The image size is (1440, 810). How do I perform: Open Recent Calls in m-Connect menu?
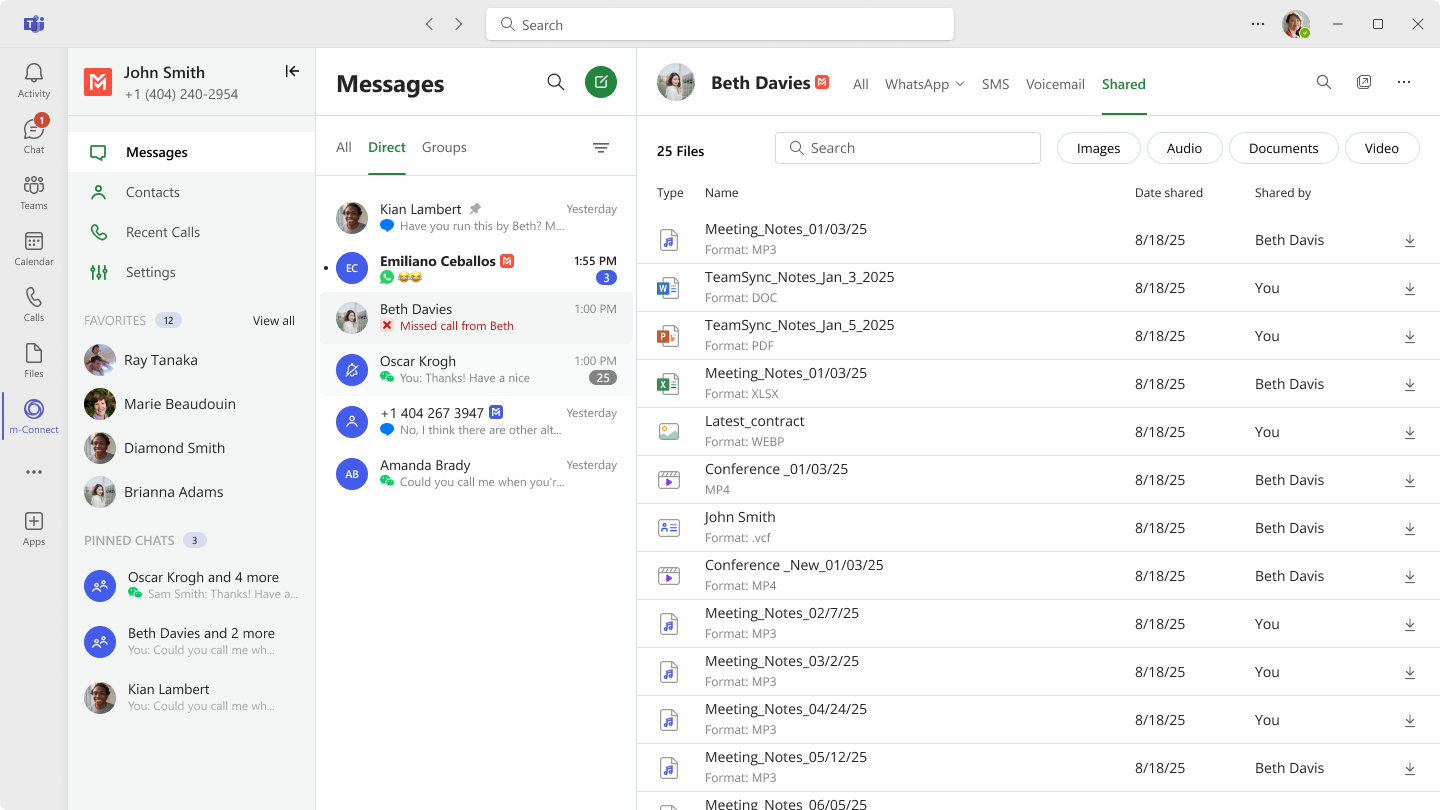point(192,232)
